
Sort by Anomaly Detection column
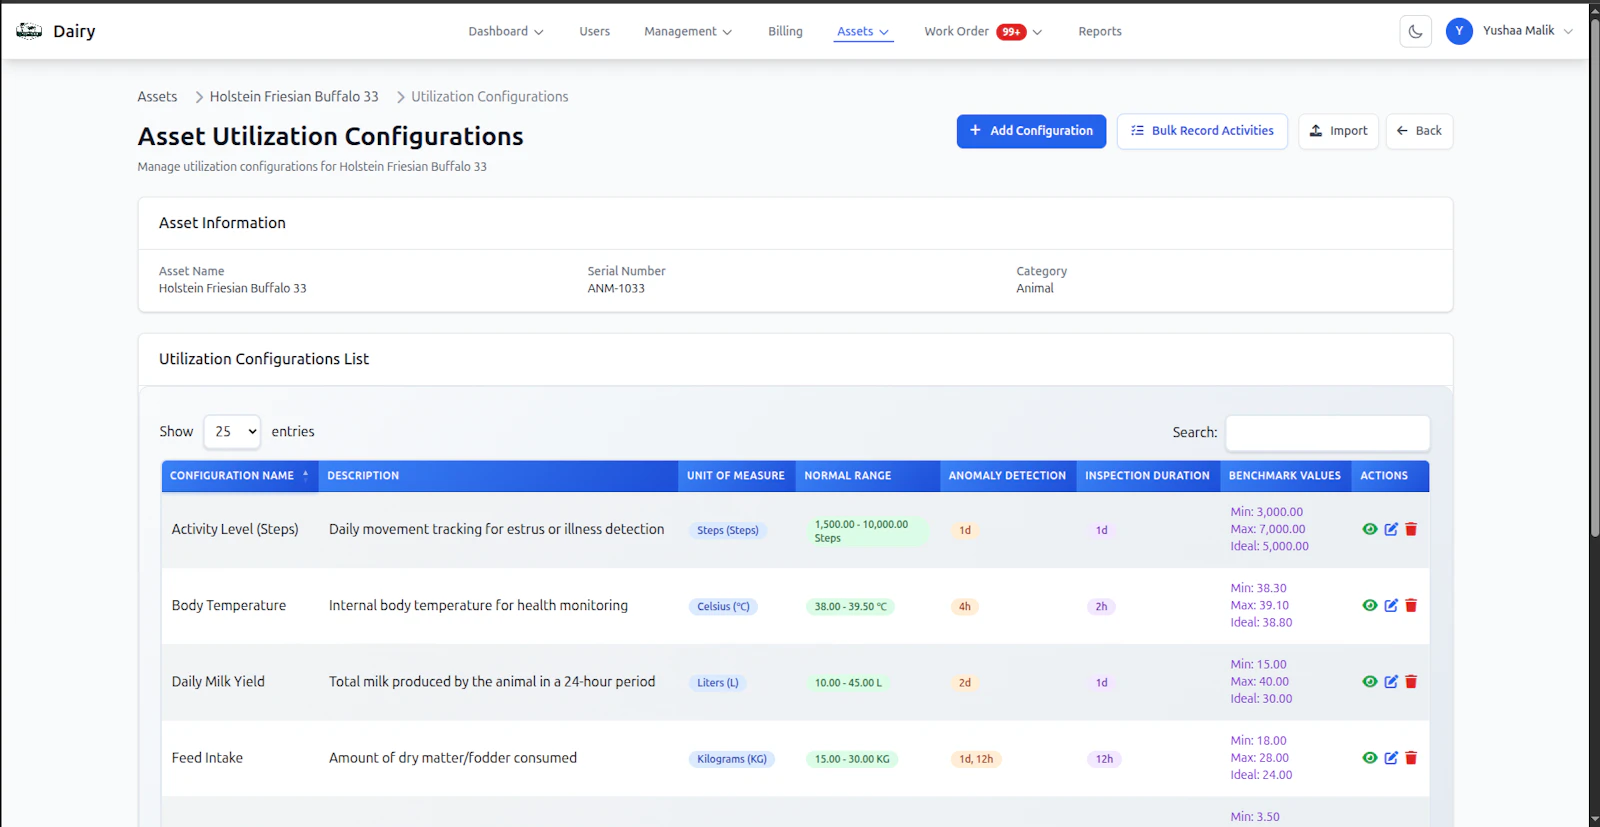[x=1008, y=476]
